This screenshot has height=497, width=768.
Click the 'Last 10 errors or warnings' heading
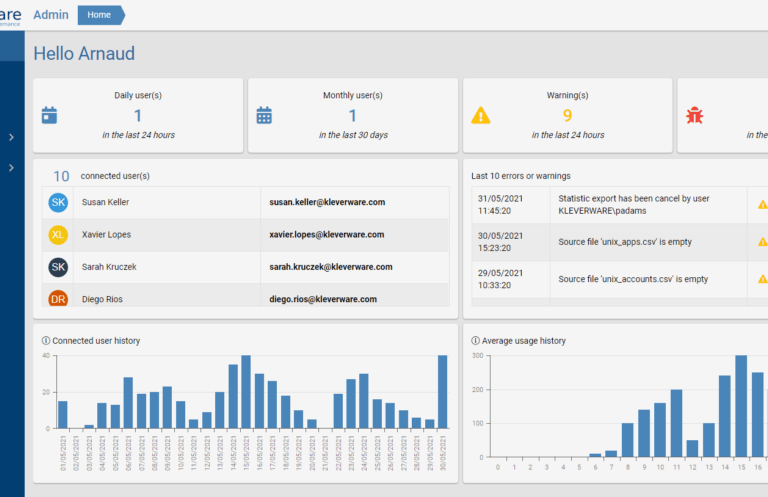click(521, 176)
